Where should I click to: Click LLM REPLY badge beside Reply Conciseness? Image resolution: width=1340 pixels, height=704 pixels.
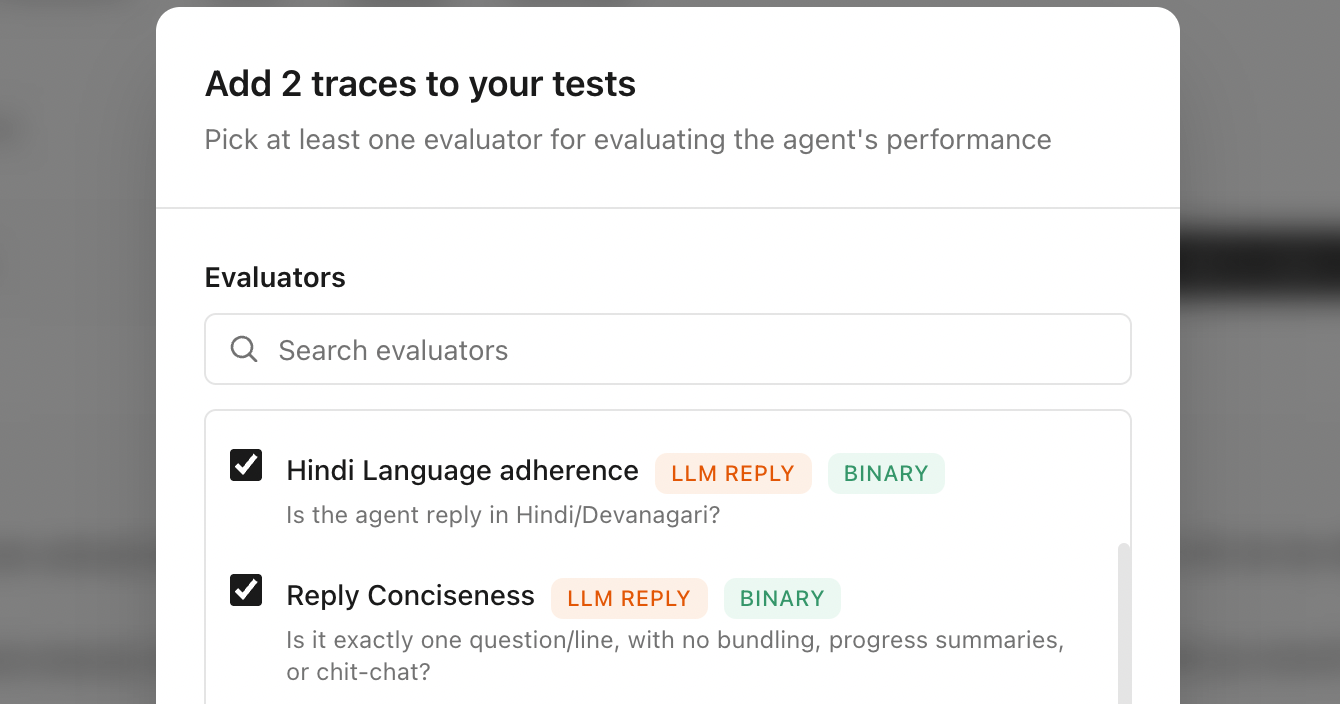point(629,598)
